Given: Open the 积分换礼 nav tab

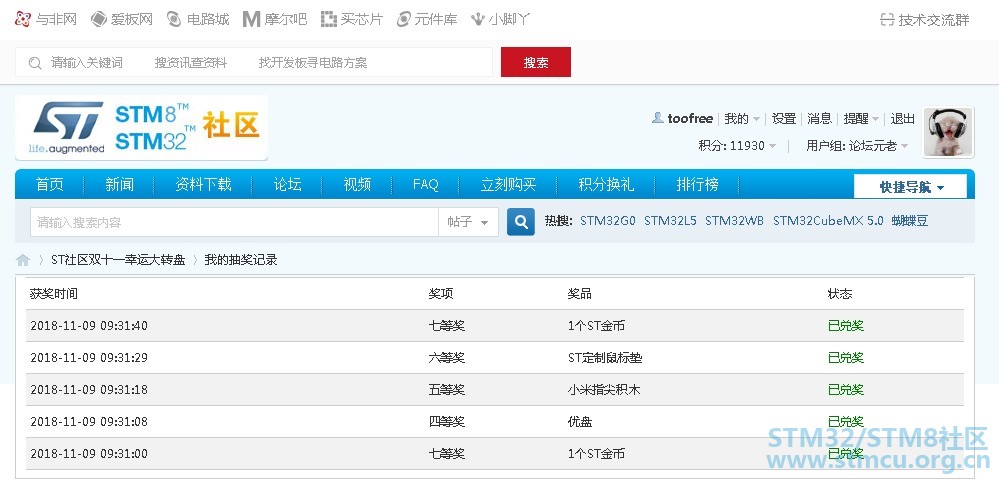Looking at the screenshot, I should pos(606,185).
